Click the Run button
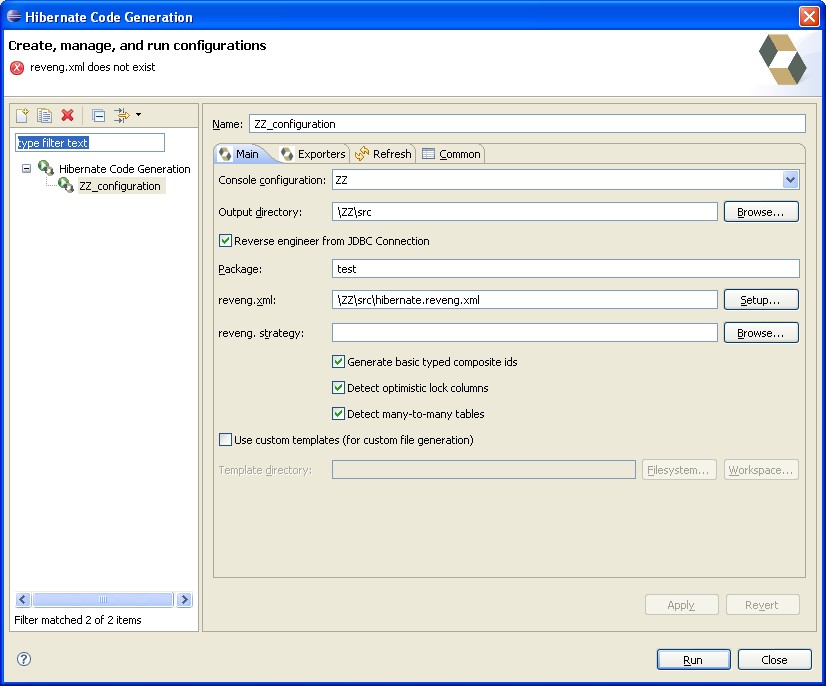This screenshot has height=686, width=826. [693, 660]
